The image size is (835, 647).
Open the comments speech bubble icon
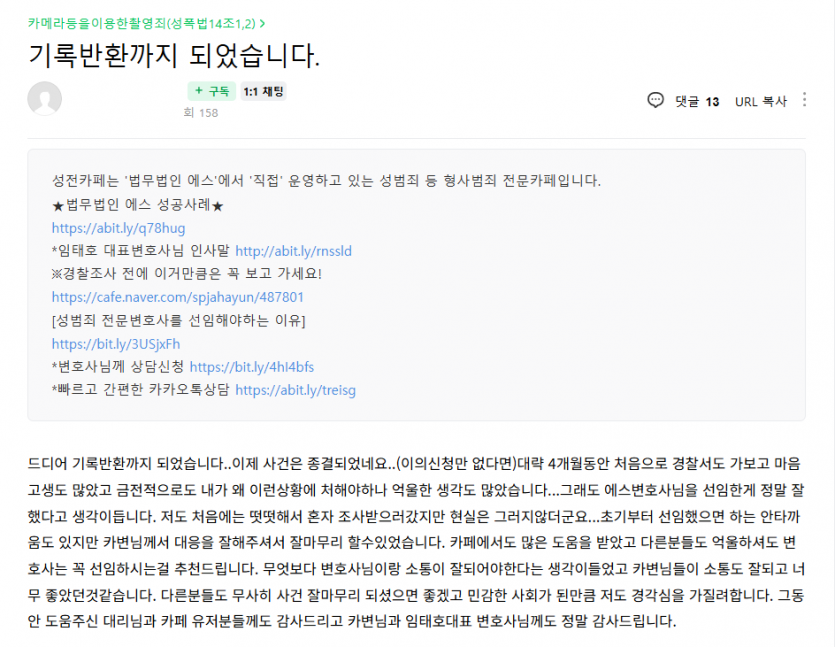656,100
